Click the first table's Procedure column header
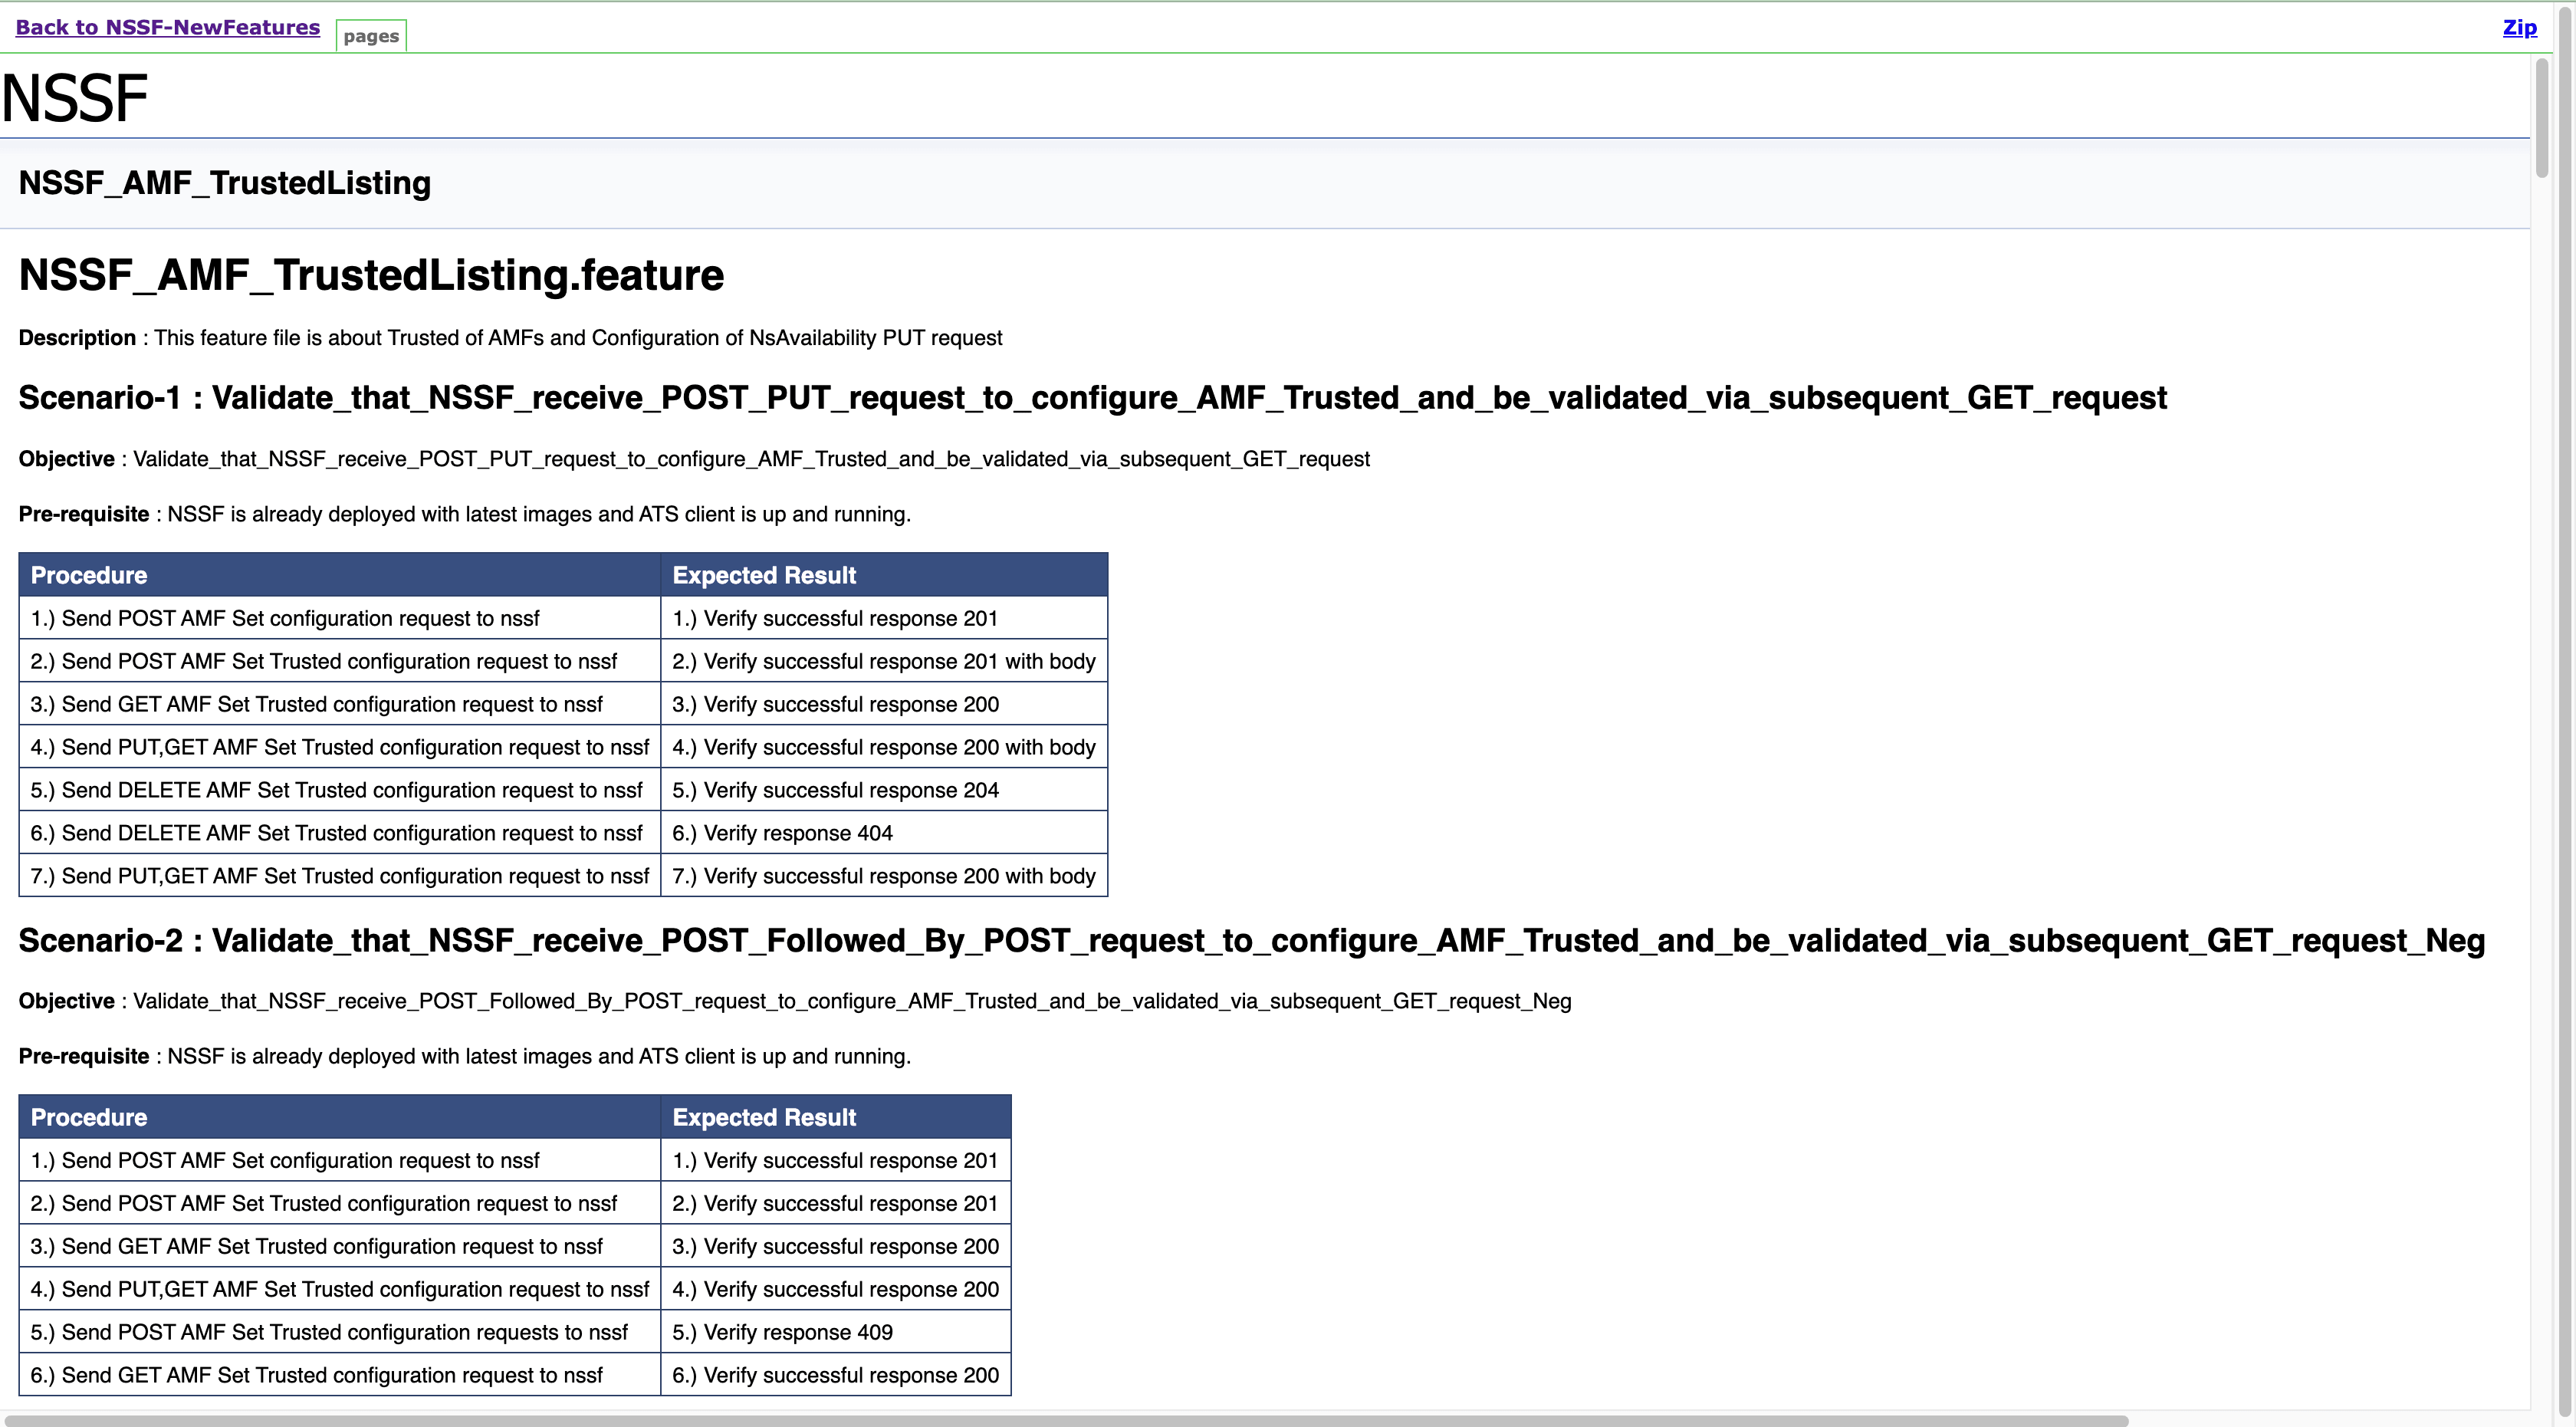The width and height of the screenshot is (2576, 1427). [88, 574]
